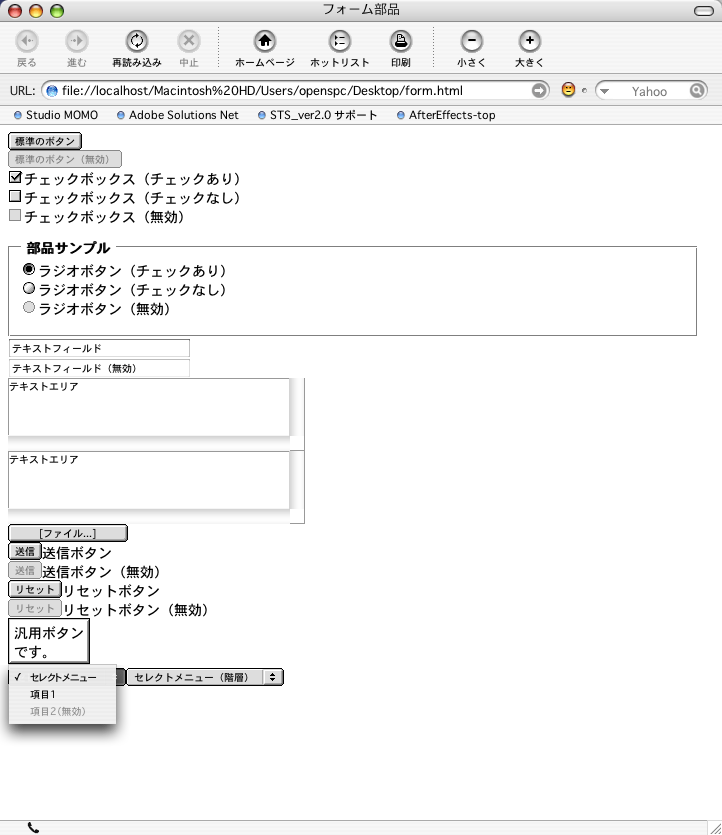Click the Forward (進む) toolbar icon
Screen dimensions: 722x835
coord(77,41)
